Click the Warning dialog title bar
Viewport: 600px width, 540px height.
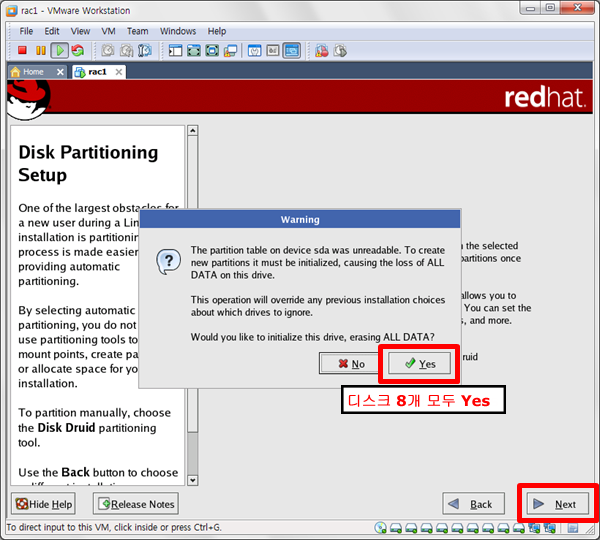tap(300, 219)
